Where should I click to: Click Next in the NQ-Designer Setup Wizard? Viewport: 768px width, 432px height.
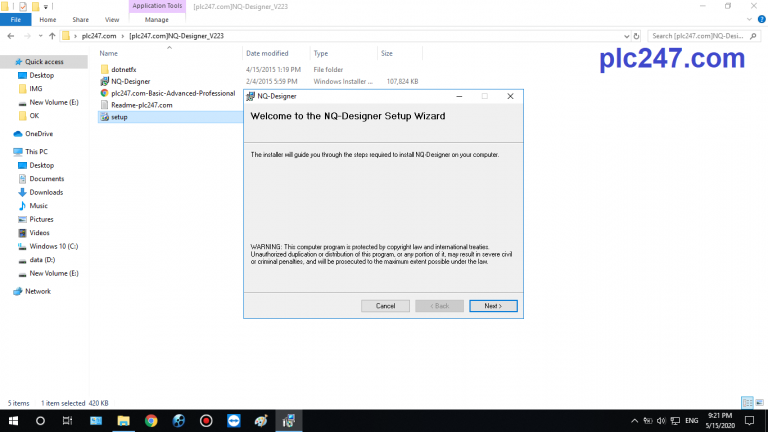point(492,306)
